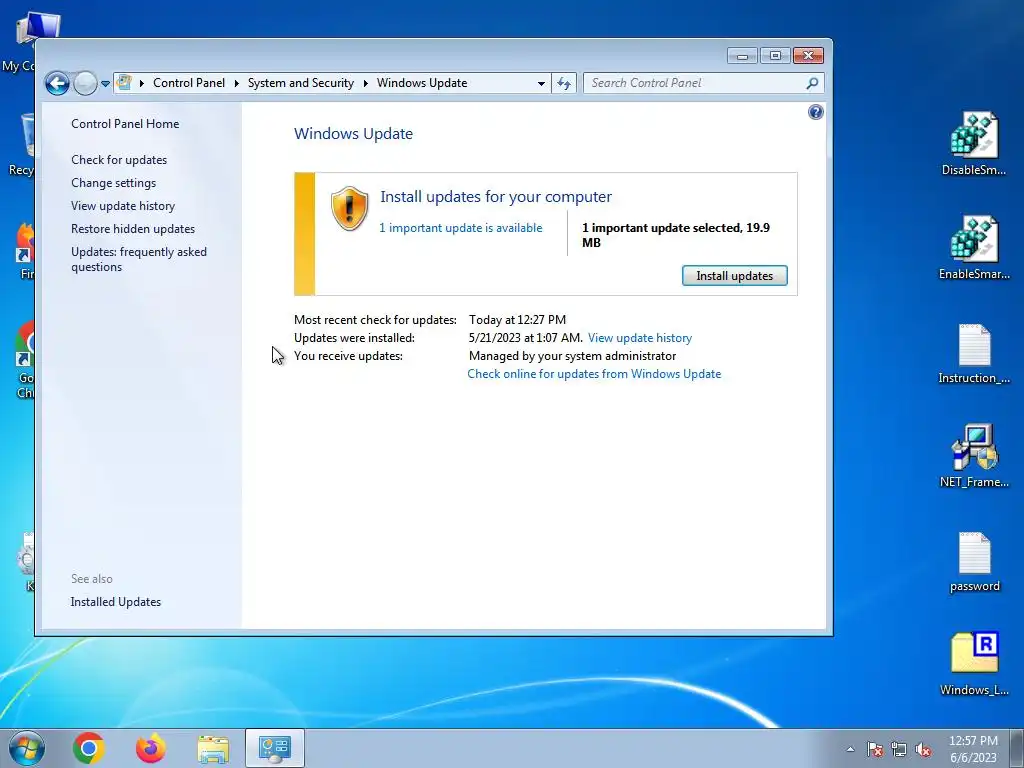This screenshot has height=768, width=1024.
Task: Launch Google Chrome from the taskbar
Action: (x=89, y=748)
